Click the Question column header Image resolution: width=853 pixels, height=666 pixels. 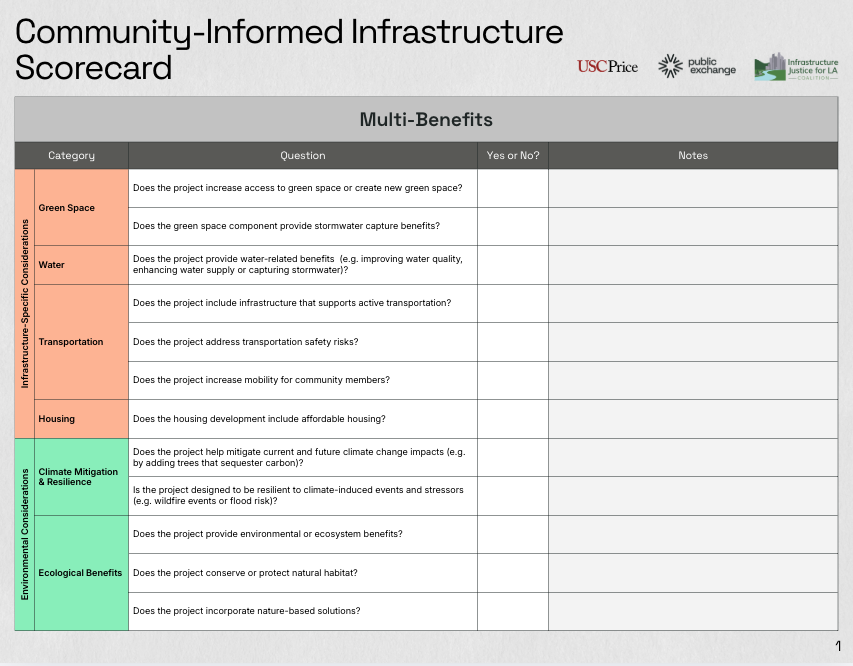[302, 156]
